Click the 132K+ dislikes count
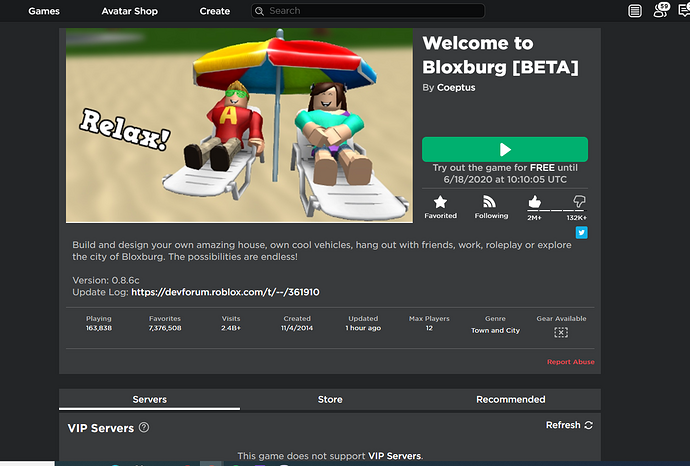Viewport: 690px width, 466px height. point(576,218)
